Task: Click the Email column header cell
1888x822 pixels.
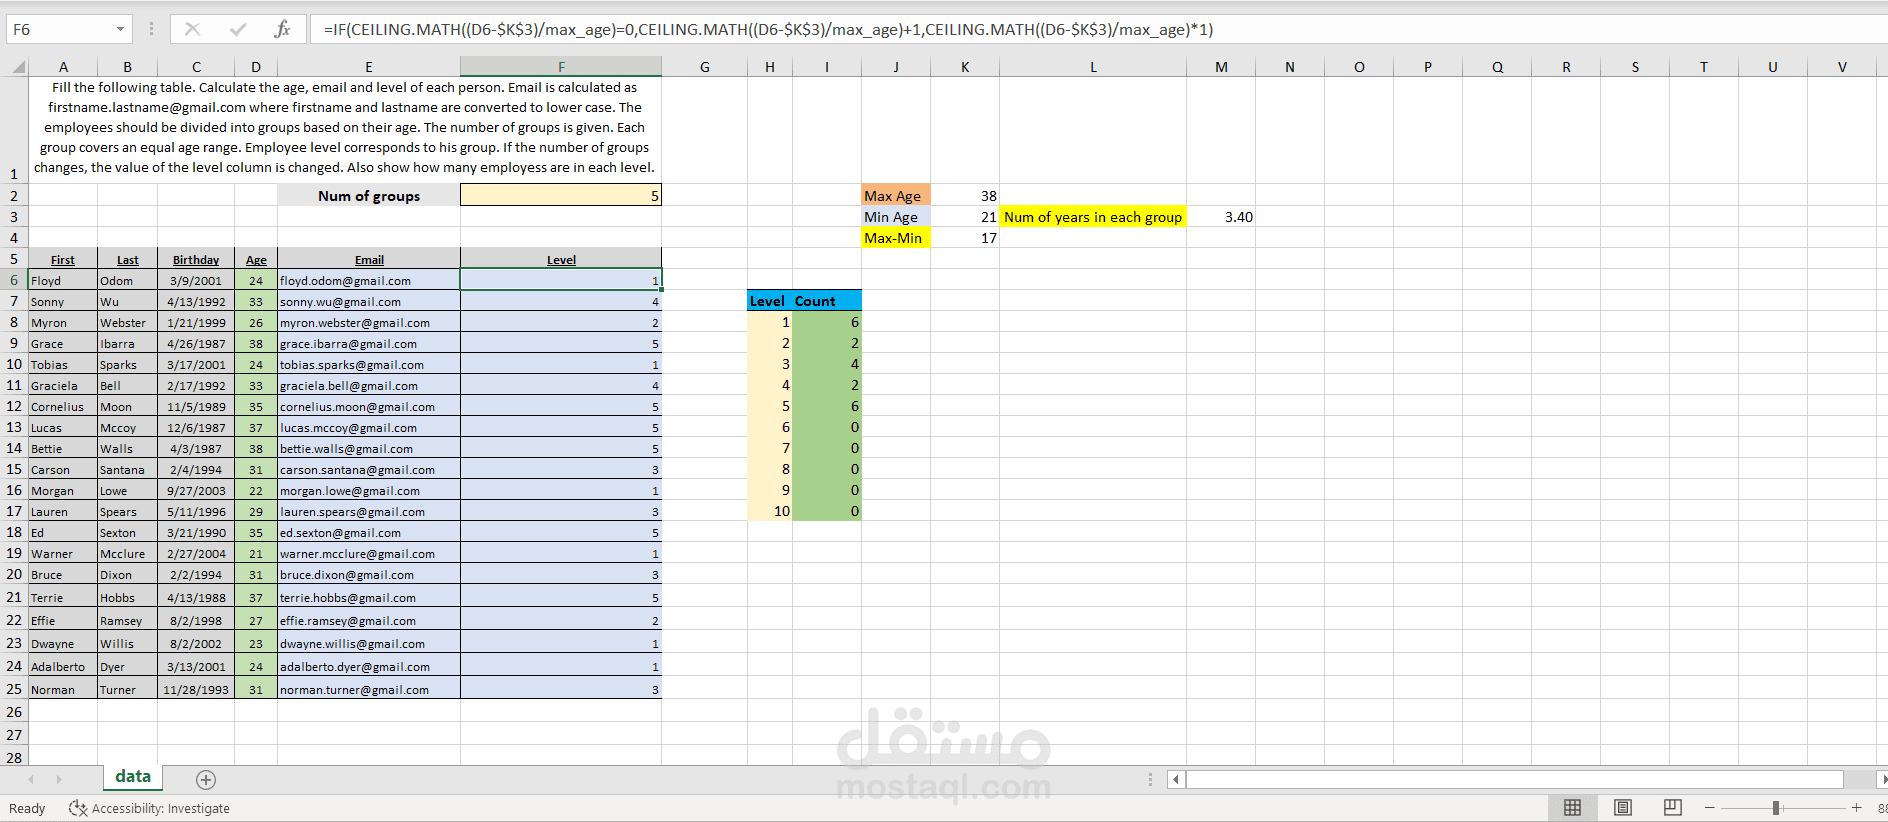Action: click(x=369, y=259)
